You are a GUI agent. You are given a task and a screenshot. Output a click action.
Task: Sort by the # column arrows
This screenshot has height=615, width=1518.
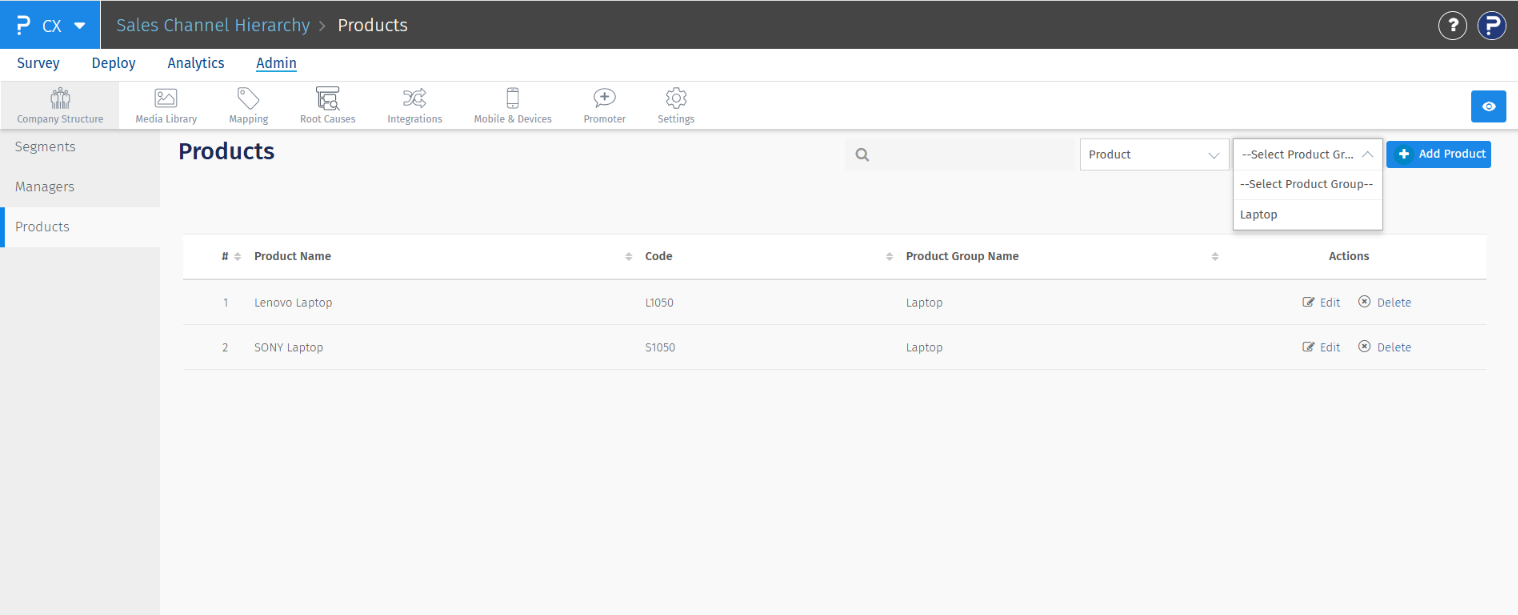coord(237,257)
